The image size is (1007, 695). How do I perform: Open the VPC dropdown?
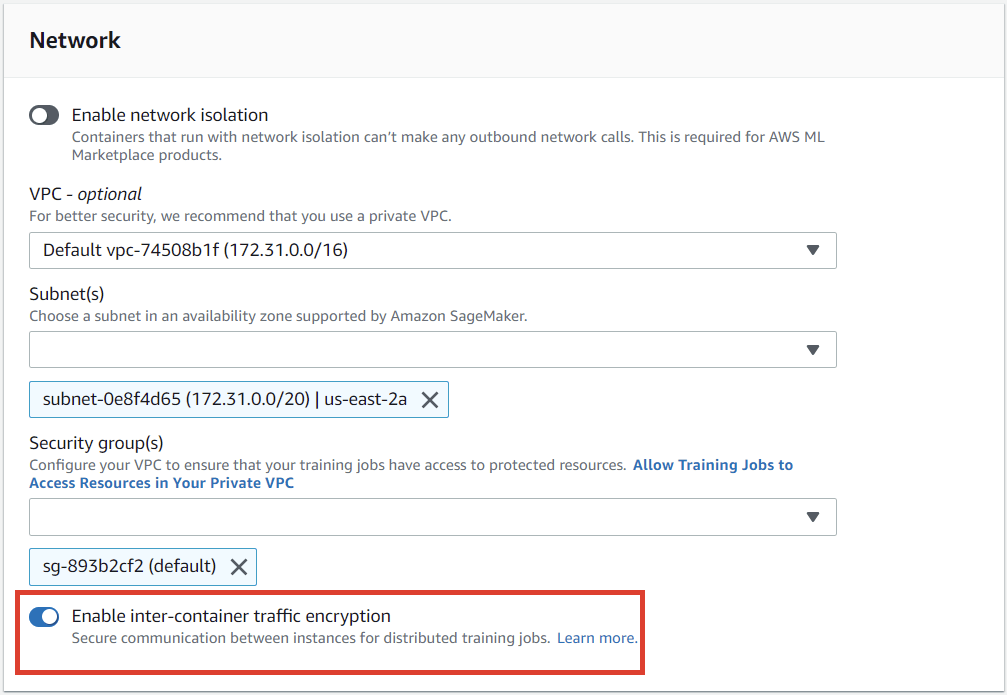(433, 251)
